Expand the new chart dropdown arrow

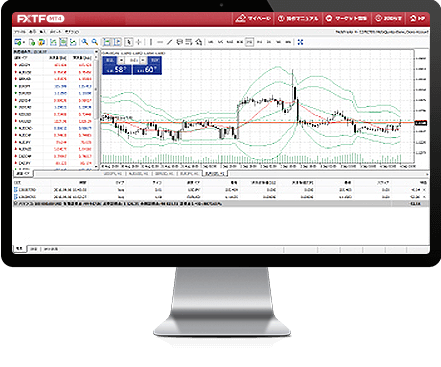24,42
